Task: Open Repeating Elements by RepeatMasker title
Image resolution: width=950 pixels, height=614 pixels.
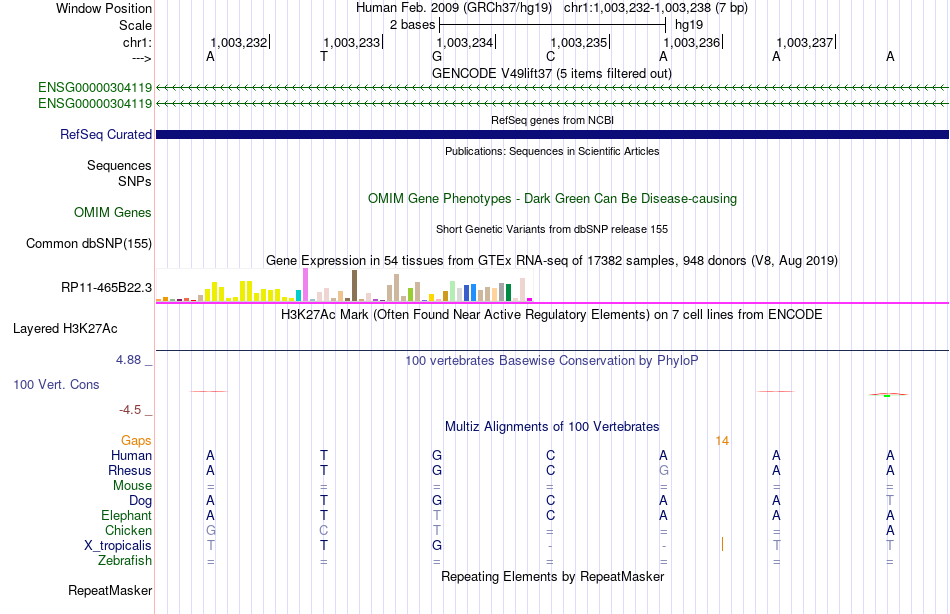Action: click(552, 576)
